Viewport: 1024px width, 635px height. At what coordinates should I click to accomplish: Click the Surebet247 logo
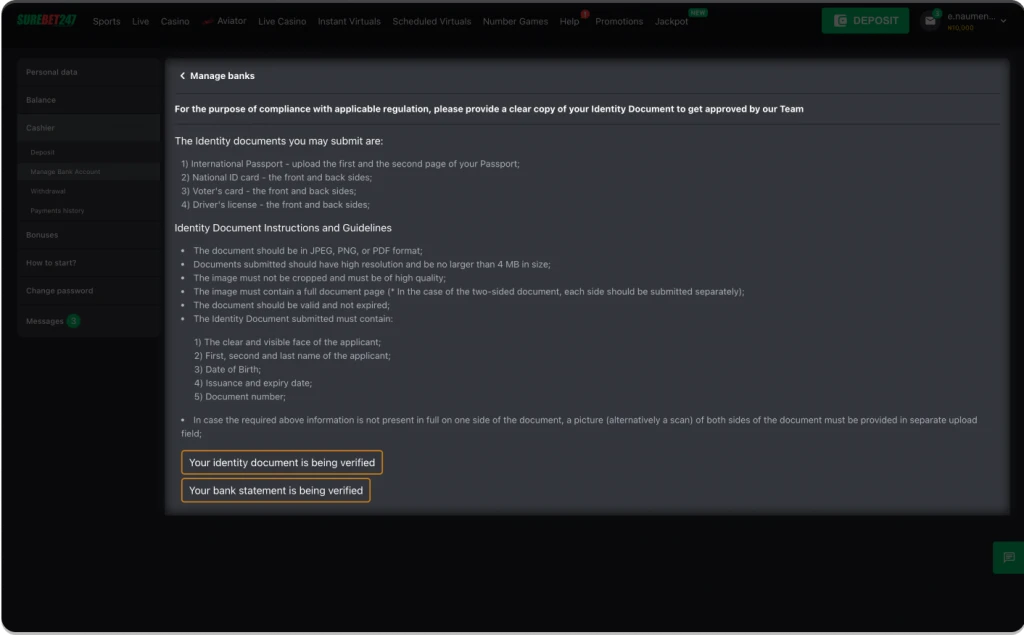[46, 21]
